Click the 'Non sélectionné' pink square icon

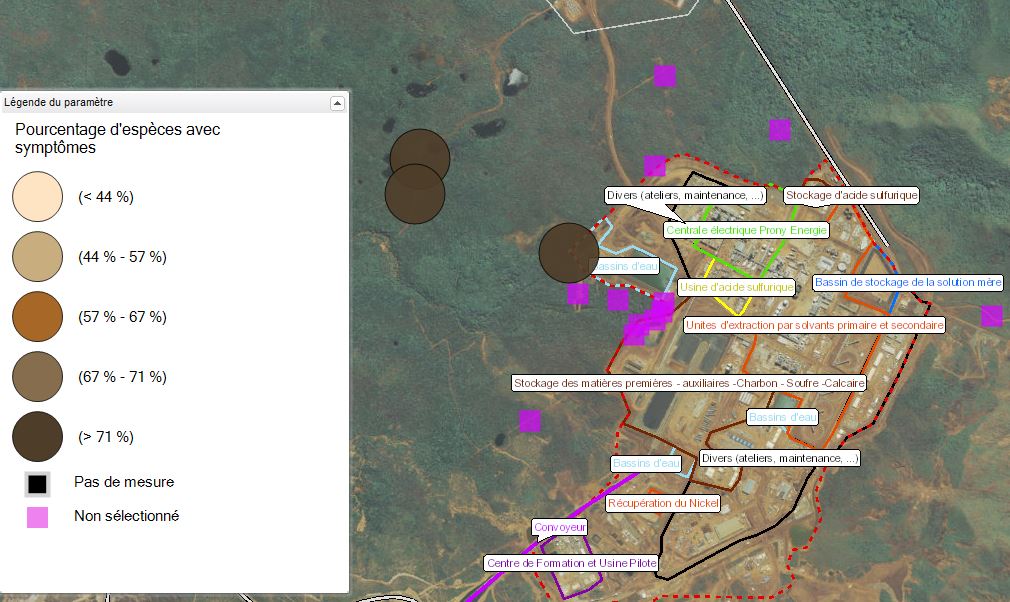pyautogui.click(x=37, y=517)
